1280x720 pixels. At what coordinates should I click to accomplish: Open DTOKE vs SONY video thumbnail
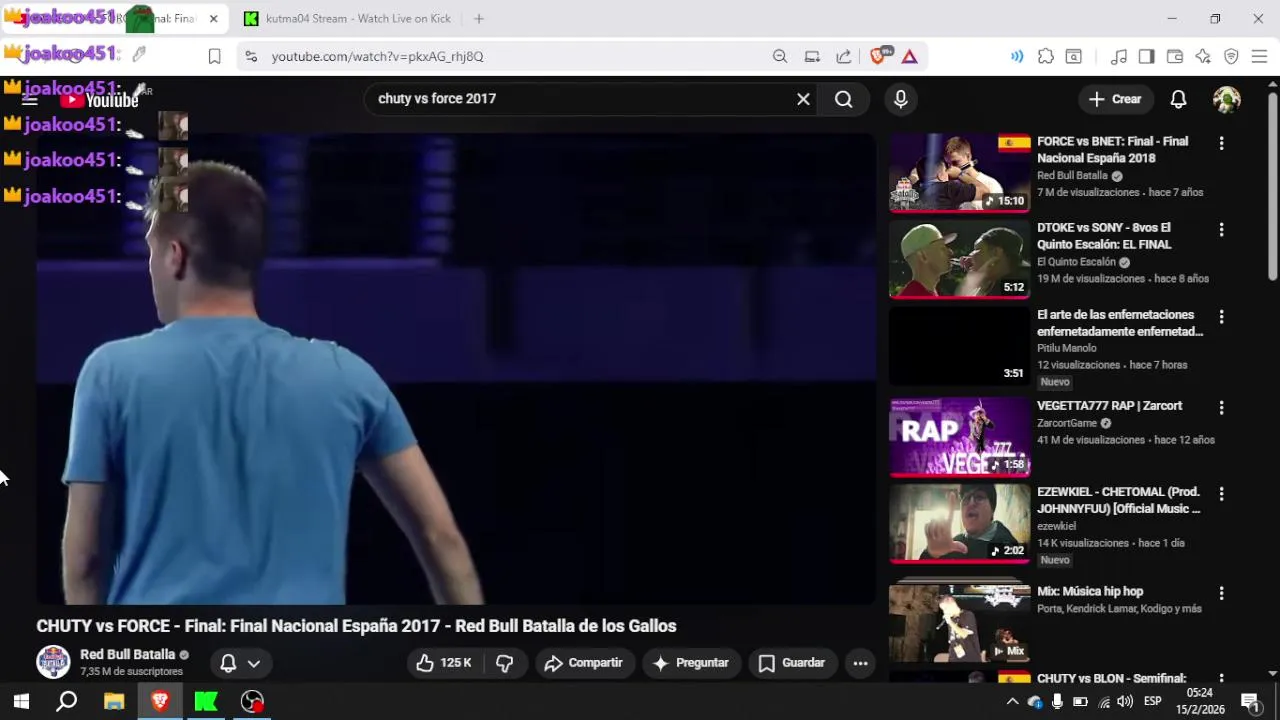coord(959,260)
